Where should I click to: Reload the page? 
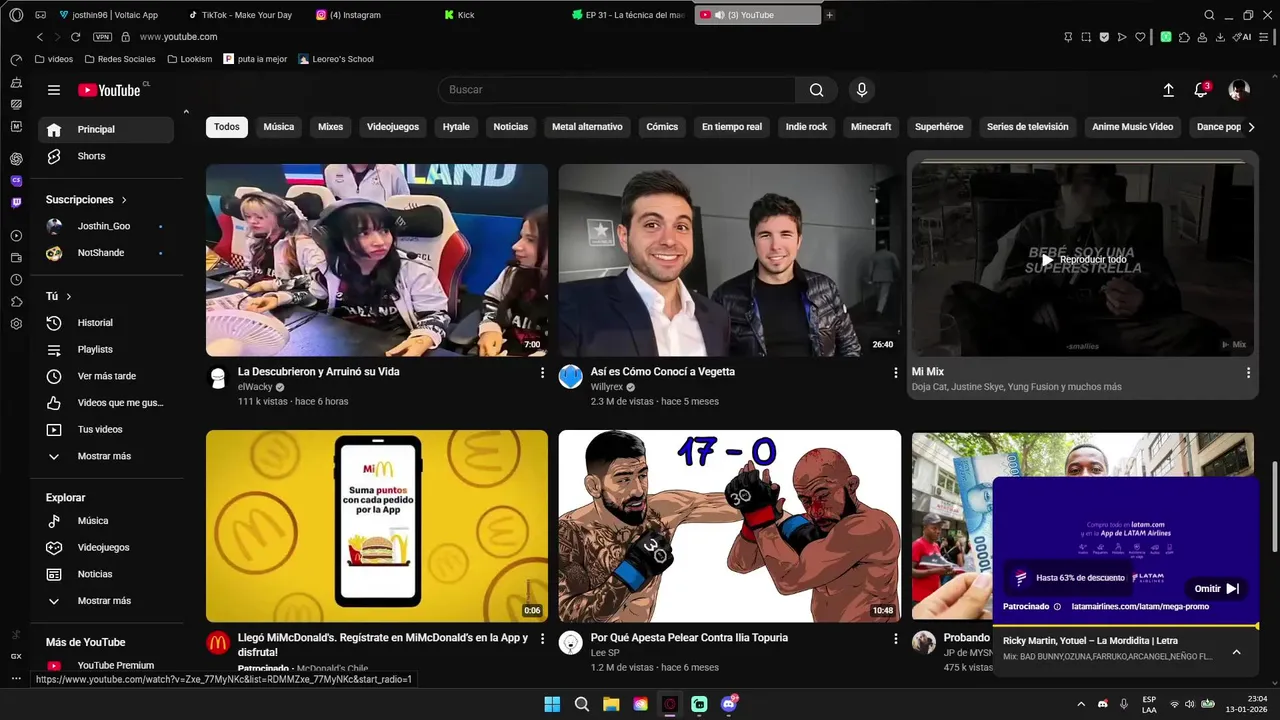(75, 37)
